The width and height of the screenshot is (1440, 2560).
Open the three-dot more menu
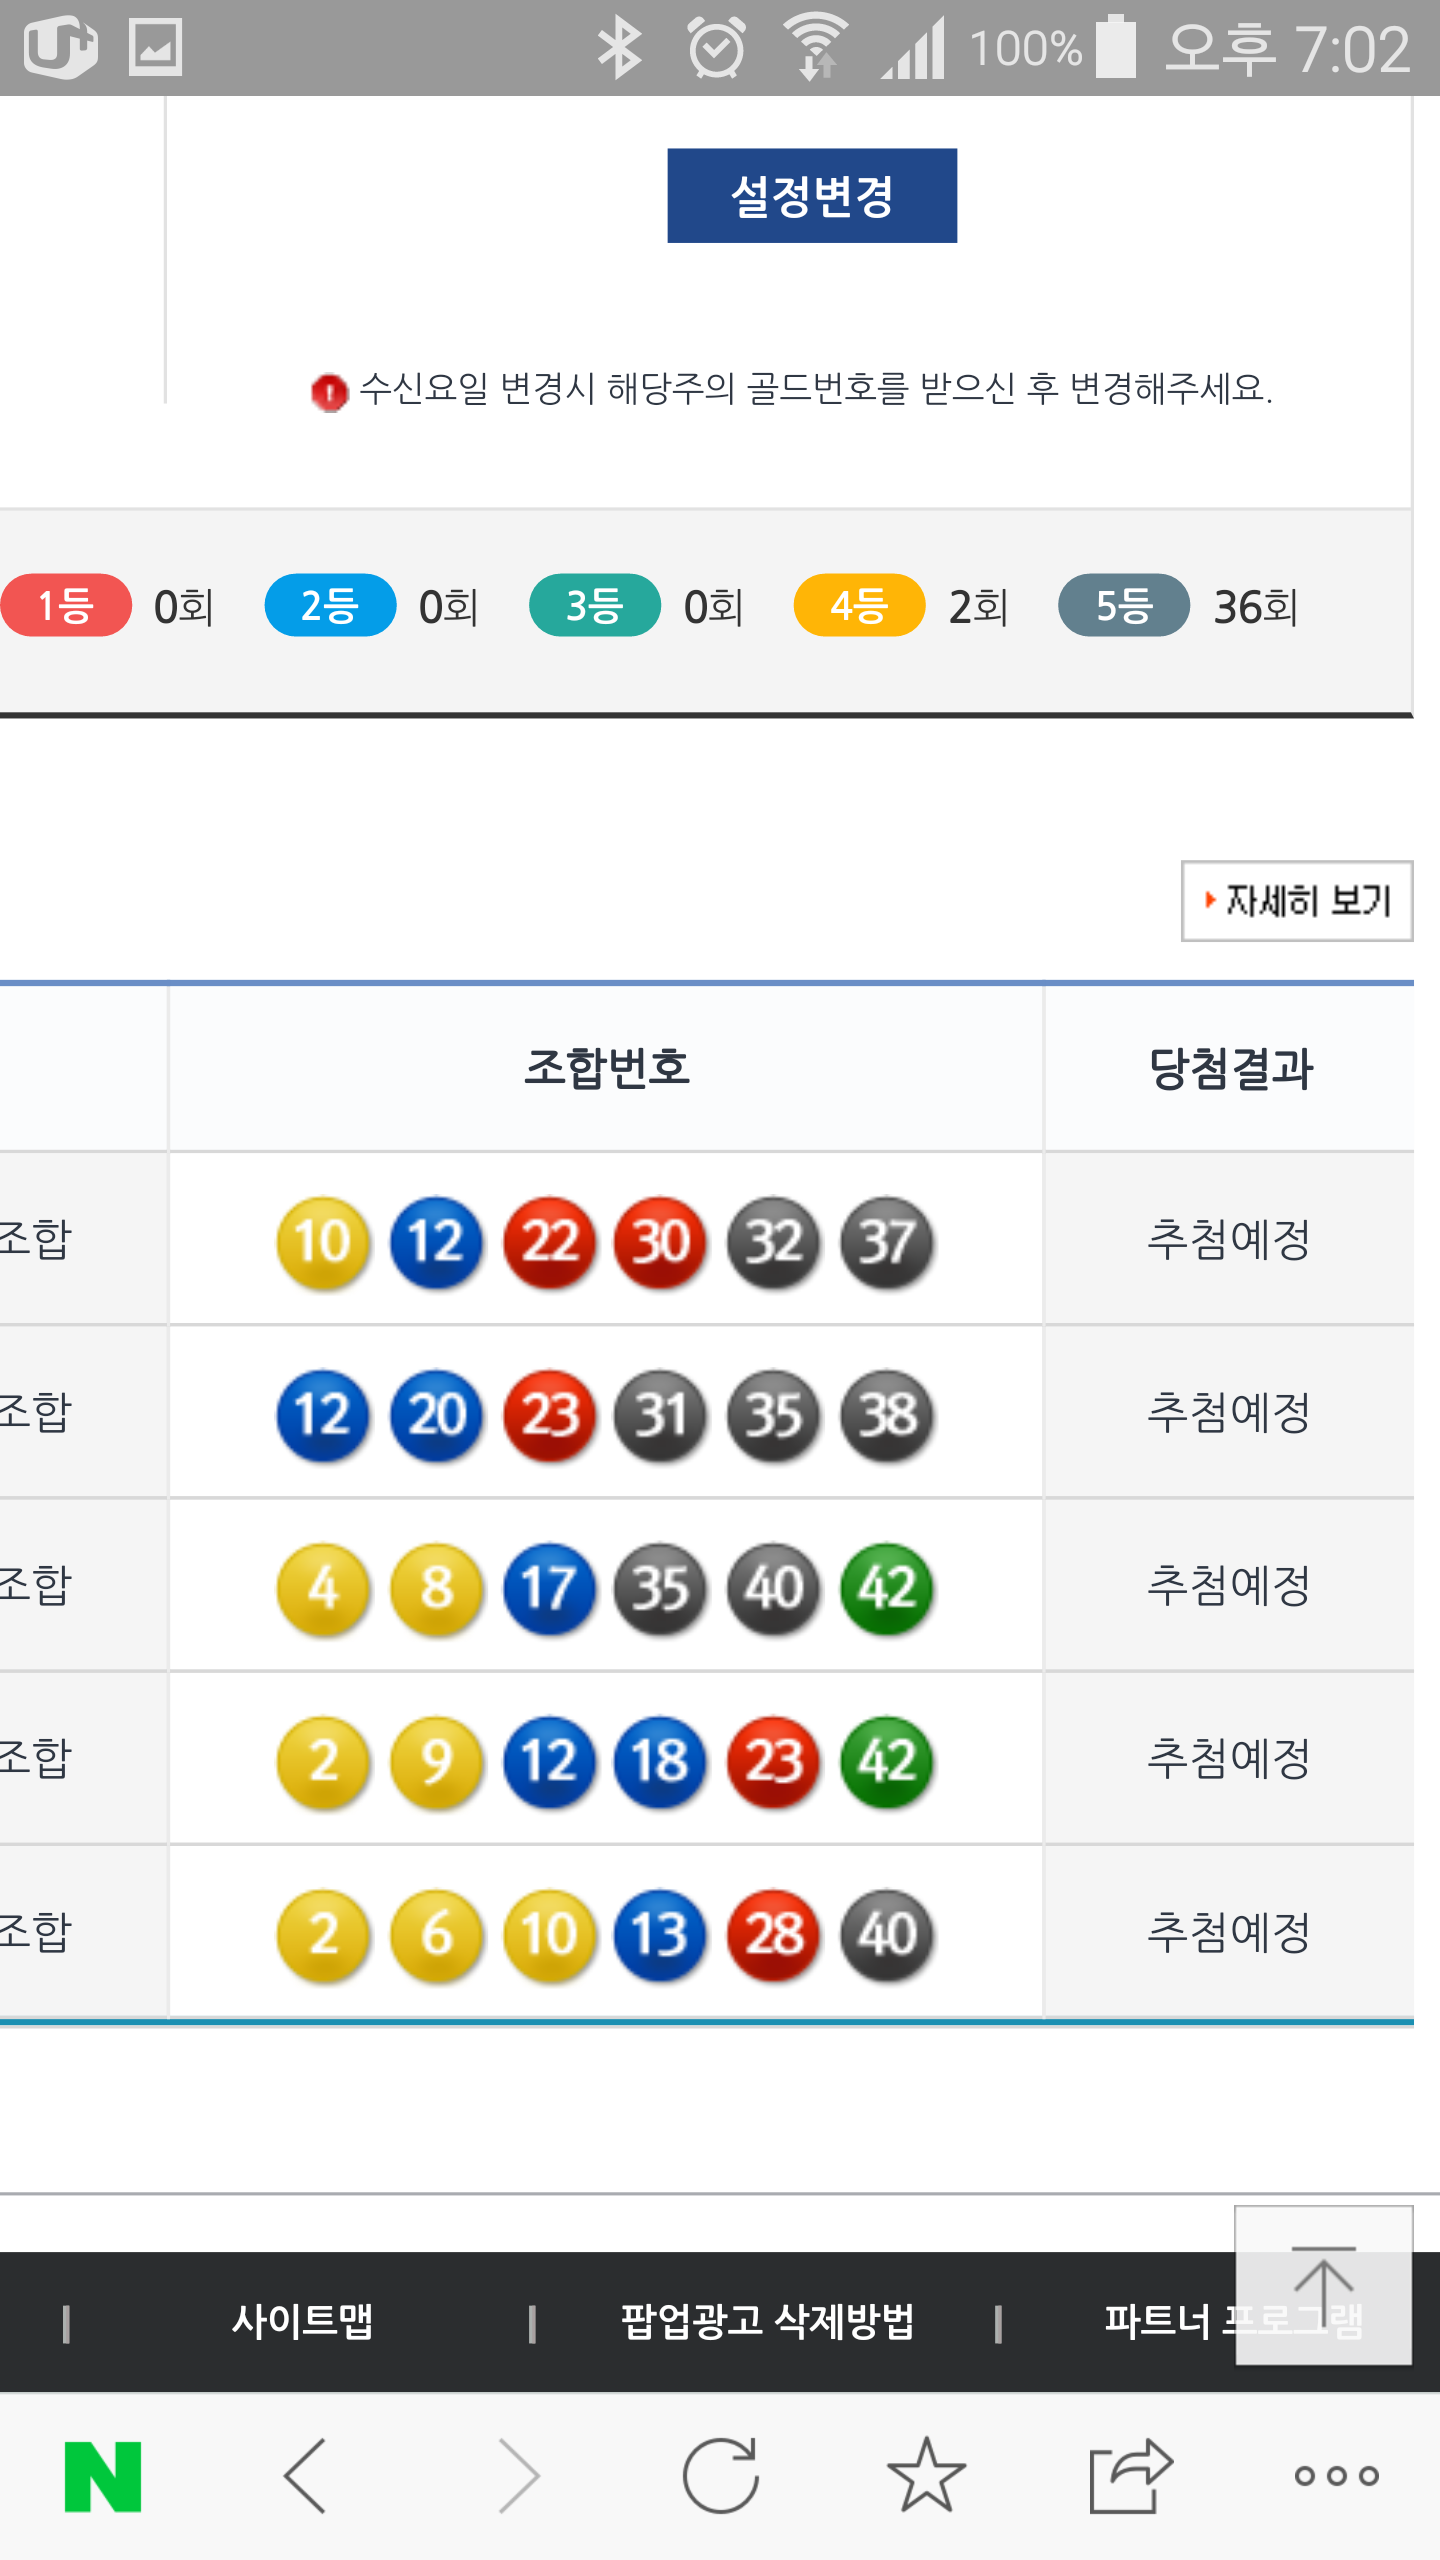[x=1336, y=2476]
